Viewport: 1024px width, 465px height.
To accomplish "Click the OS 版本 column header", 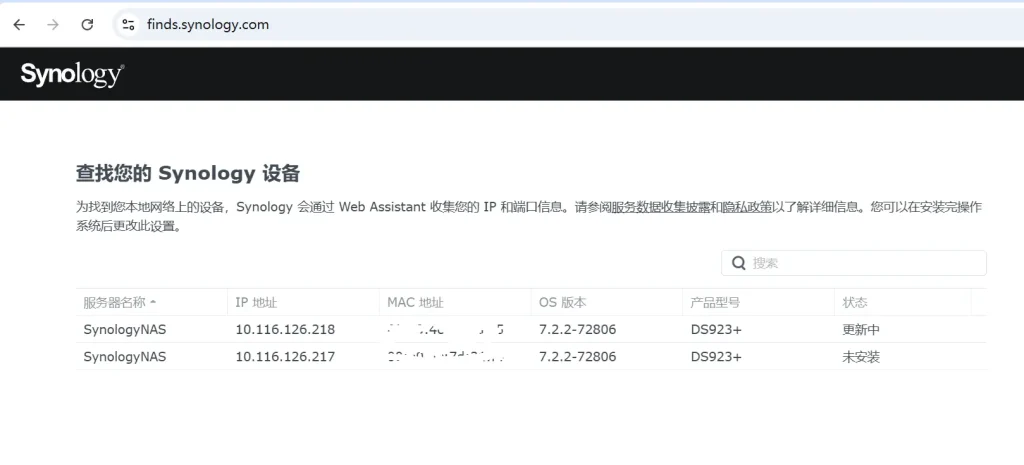I will (562, 302).
